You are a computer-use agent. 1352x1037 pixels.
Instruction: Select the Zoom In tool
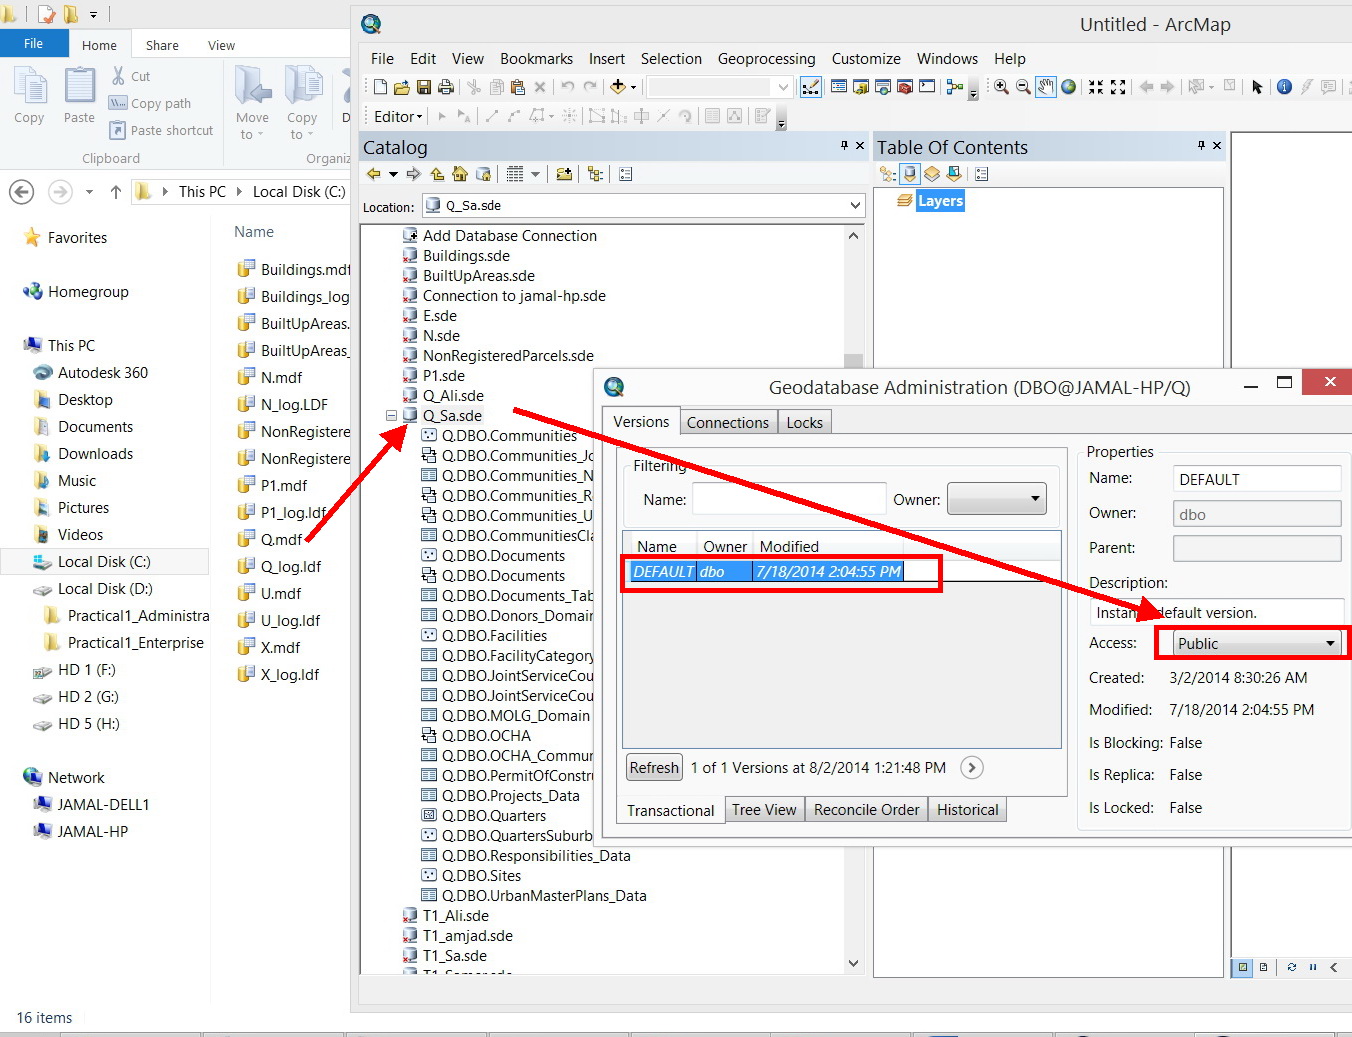1001,87
